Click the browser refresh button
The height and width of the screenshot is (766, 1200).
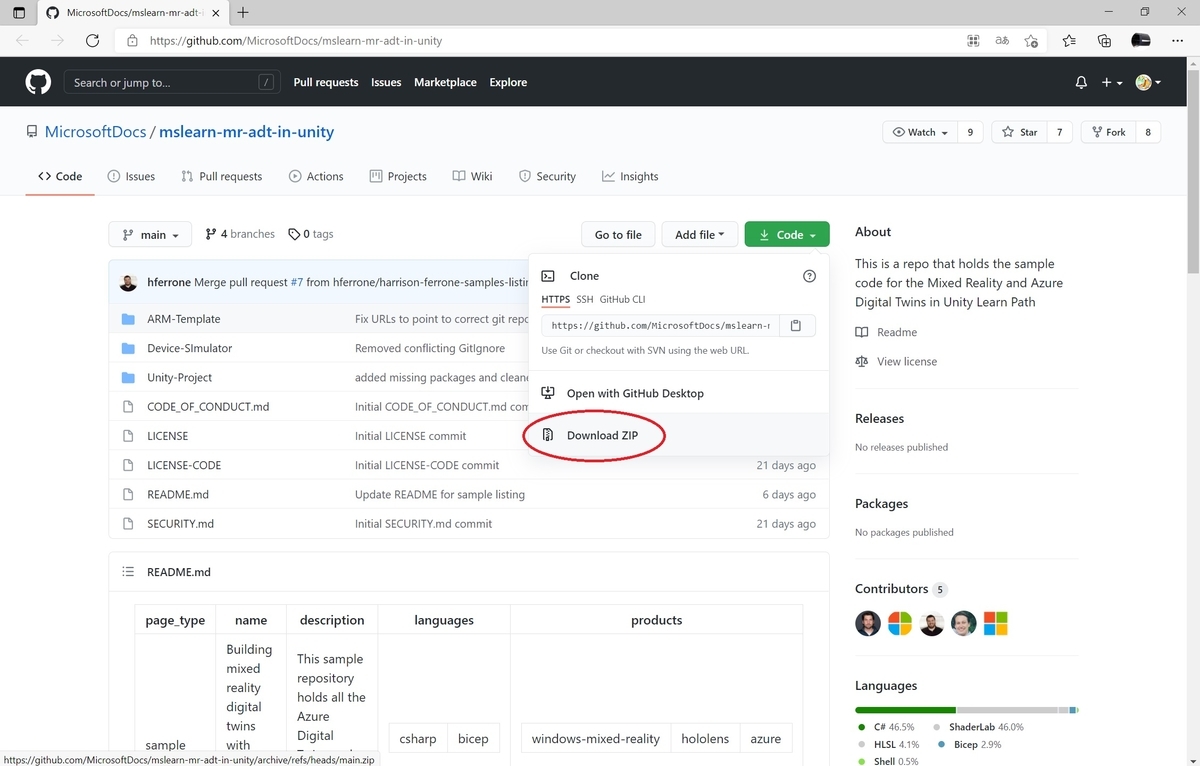93,41
